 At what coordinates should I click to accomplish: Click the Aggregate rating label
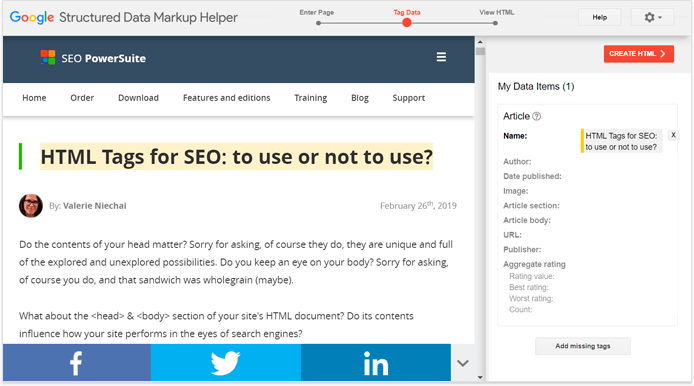point(534,264)
